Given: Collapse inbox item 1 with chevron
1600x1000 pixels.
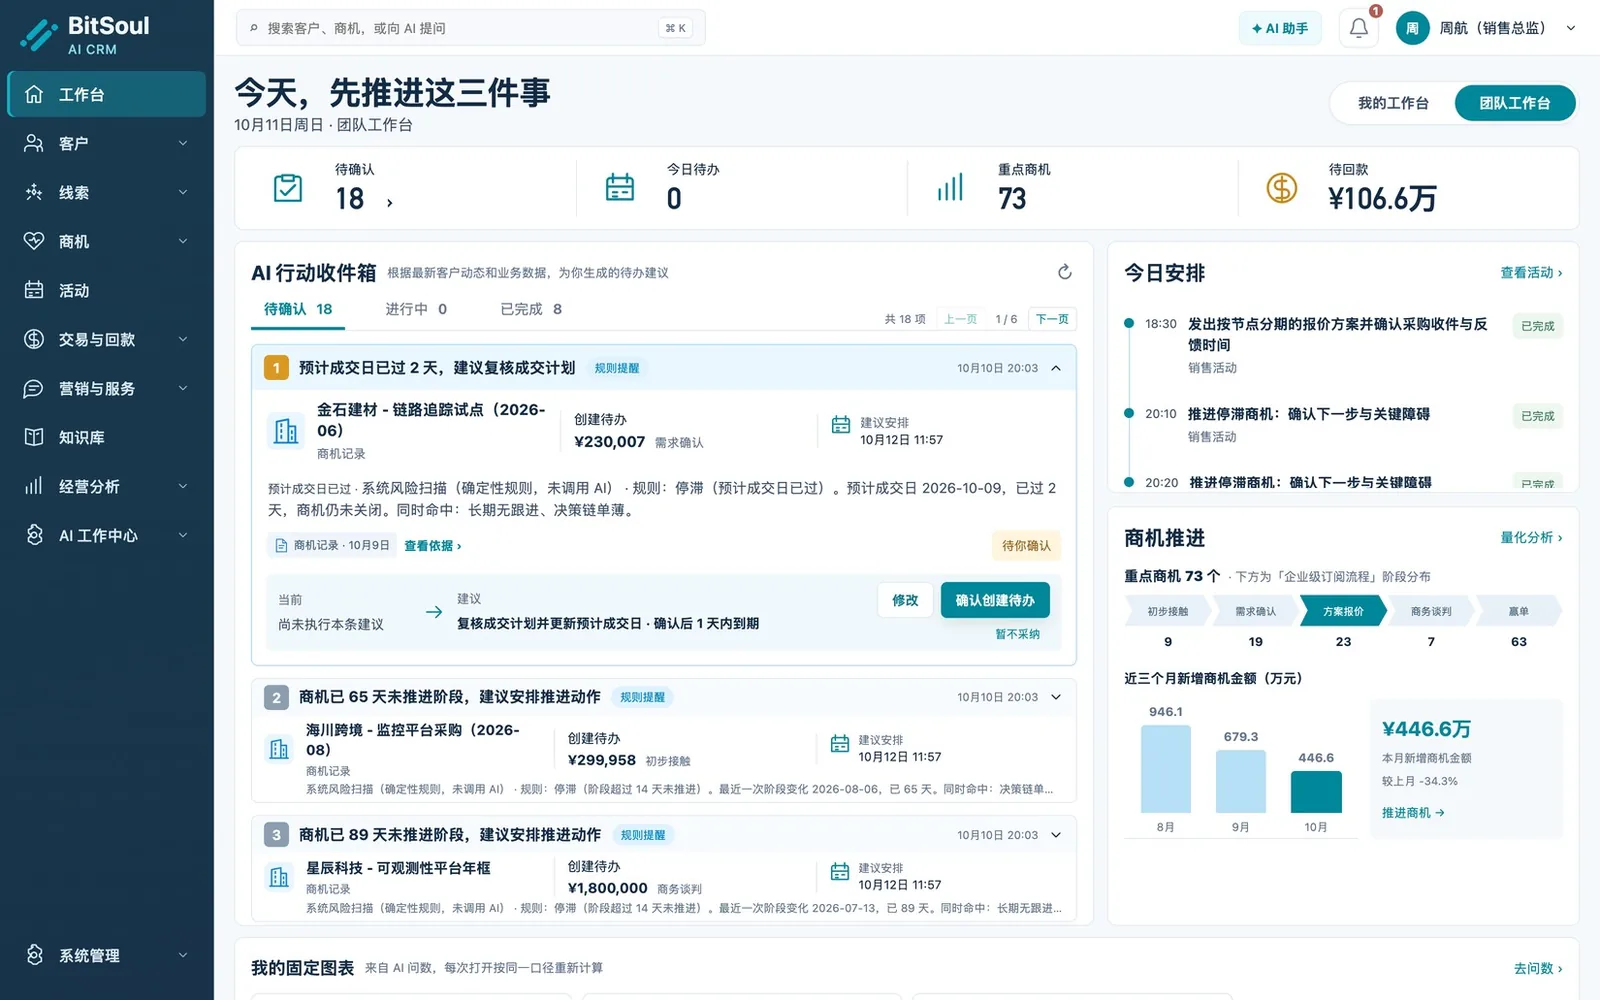Looking at the screenshot, I should [1056, 368].
